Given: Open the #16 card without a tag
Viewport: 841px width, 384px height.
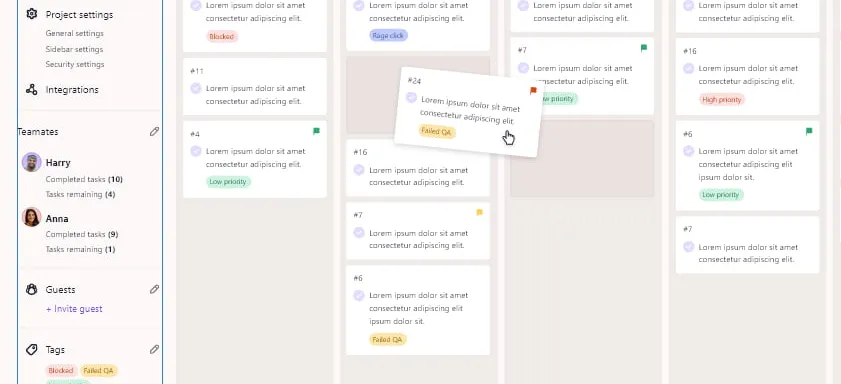Looking at the screenshot, I should coord(418,168).
